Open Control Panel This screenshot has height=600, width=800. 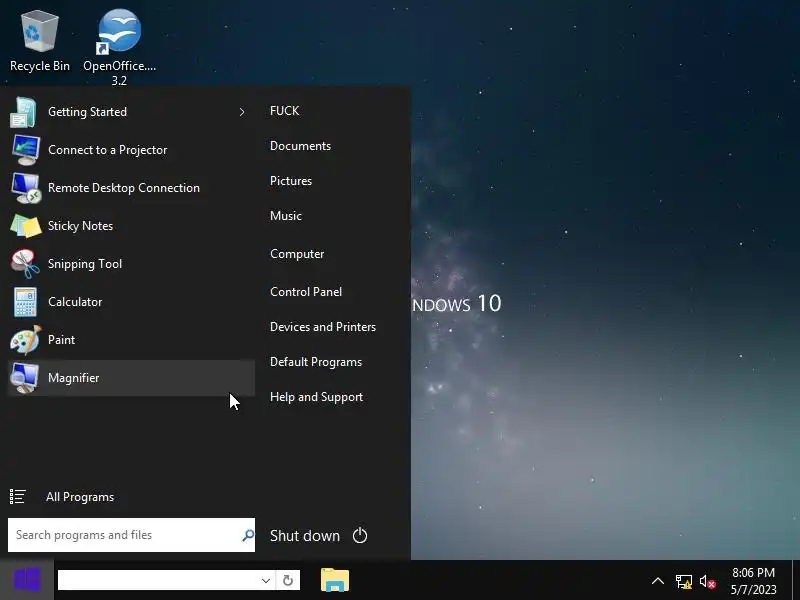point(306,292)
